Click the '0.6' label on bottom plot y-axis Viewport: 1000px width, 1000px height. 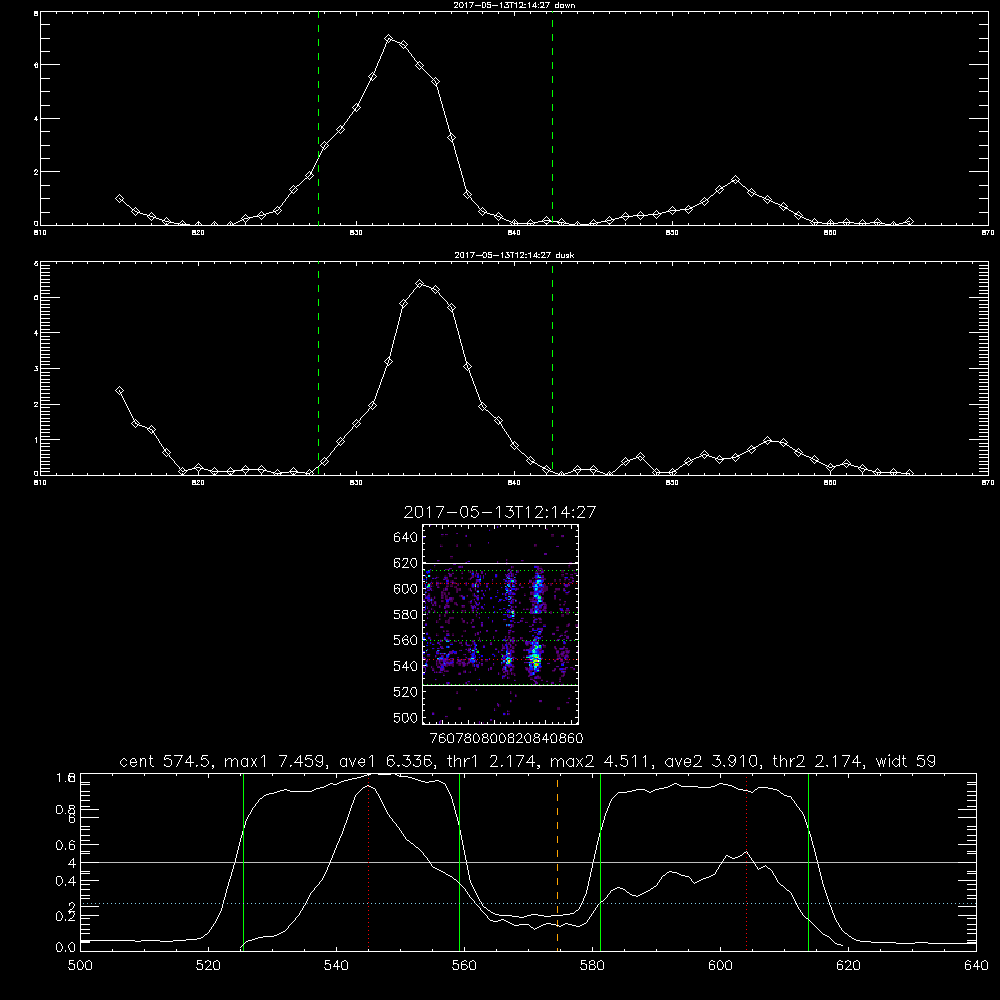[66, 845]
